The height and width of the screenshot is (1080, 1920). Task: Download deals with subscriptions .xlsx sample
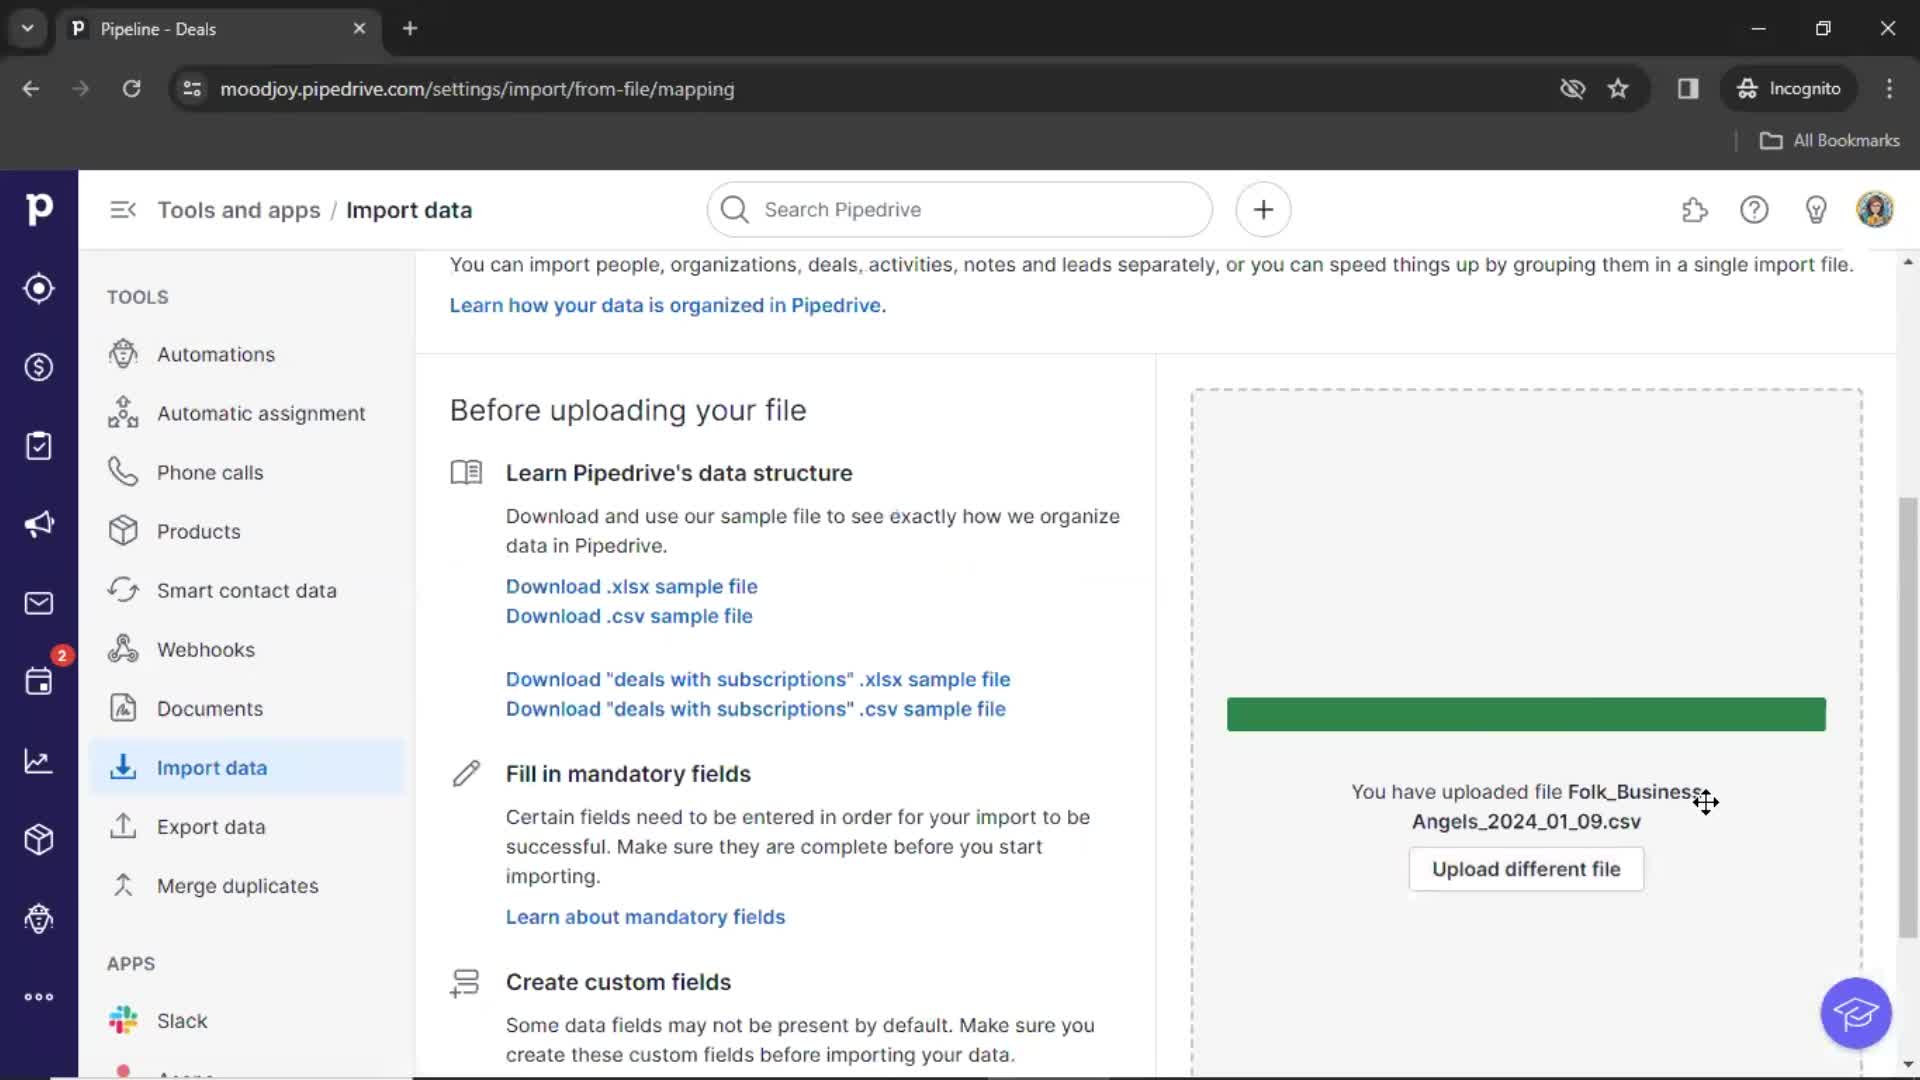[x=758, y=679]
